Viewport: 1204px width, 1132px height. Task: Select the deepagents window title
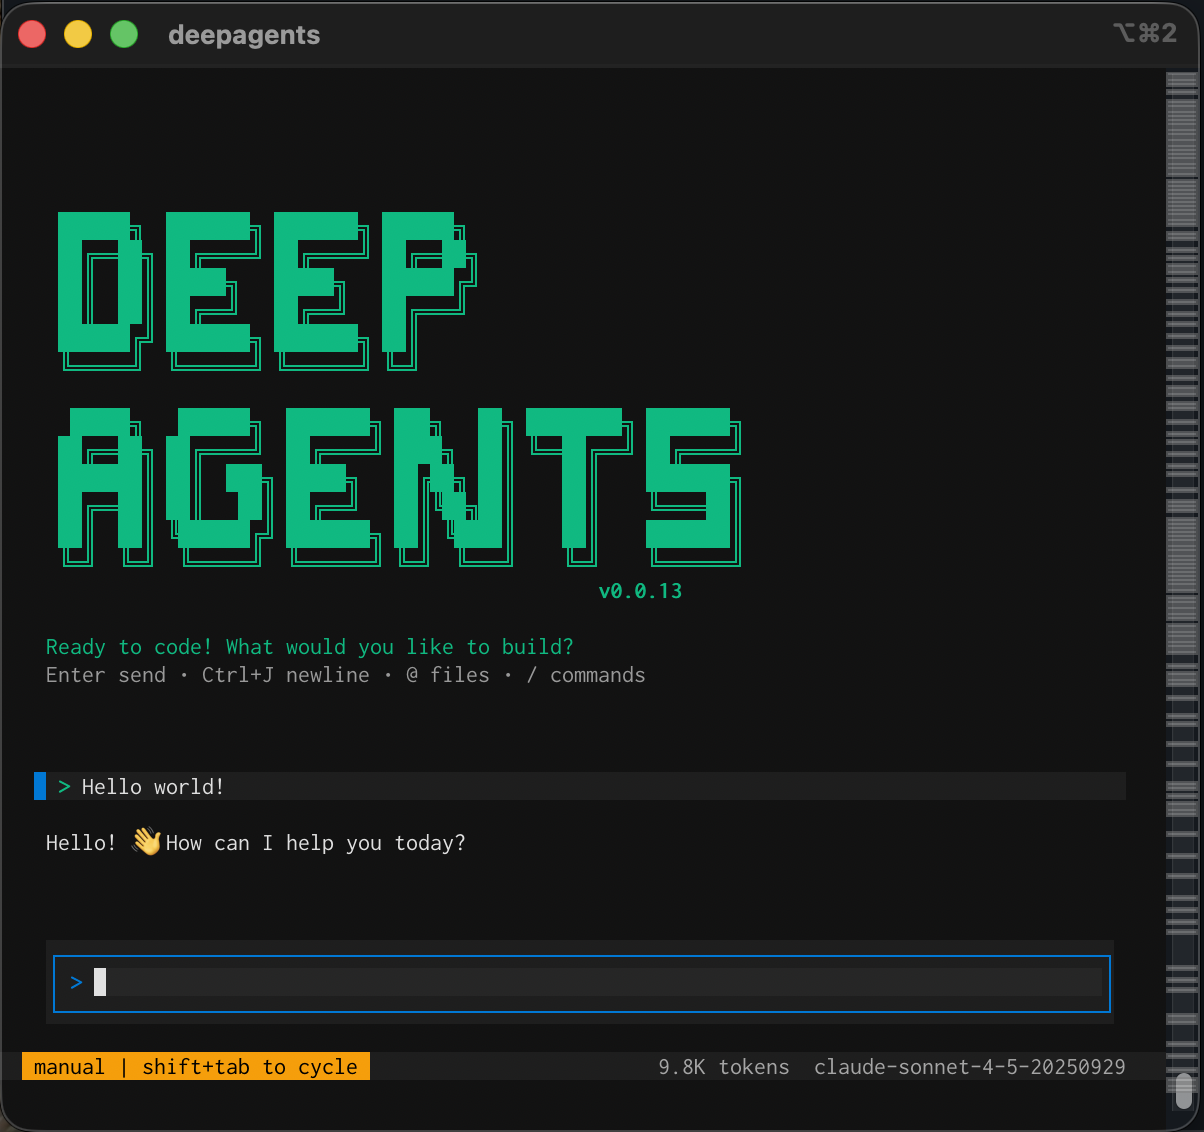[x=244, y=35]
